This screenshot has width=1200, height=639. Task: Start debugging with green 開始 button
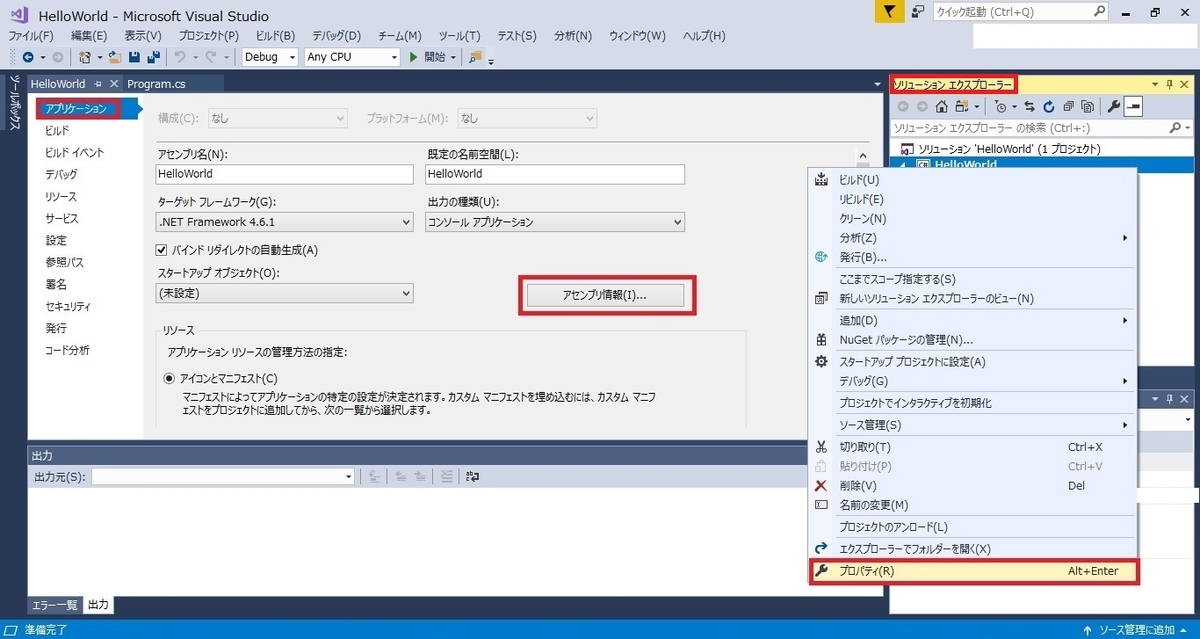pyautogui.click(x=428, y=57)
